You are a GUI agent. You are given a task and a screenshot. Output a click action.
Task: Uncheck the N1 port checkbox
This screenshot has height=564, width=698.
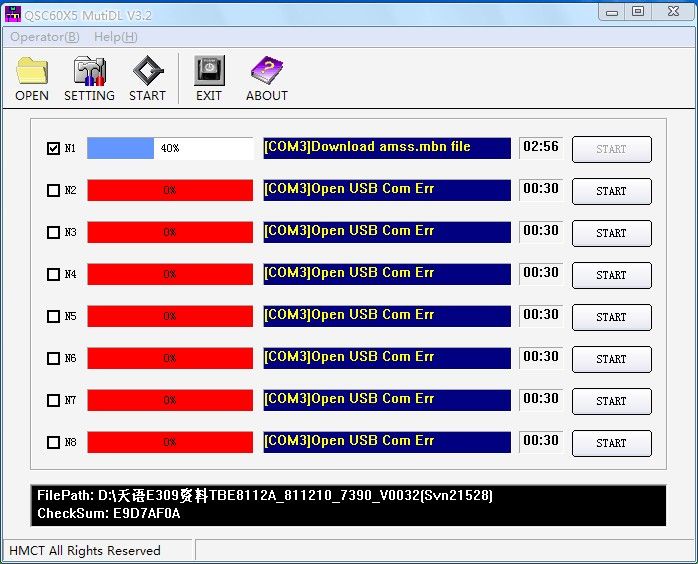(53, 149)
